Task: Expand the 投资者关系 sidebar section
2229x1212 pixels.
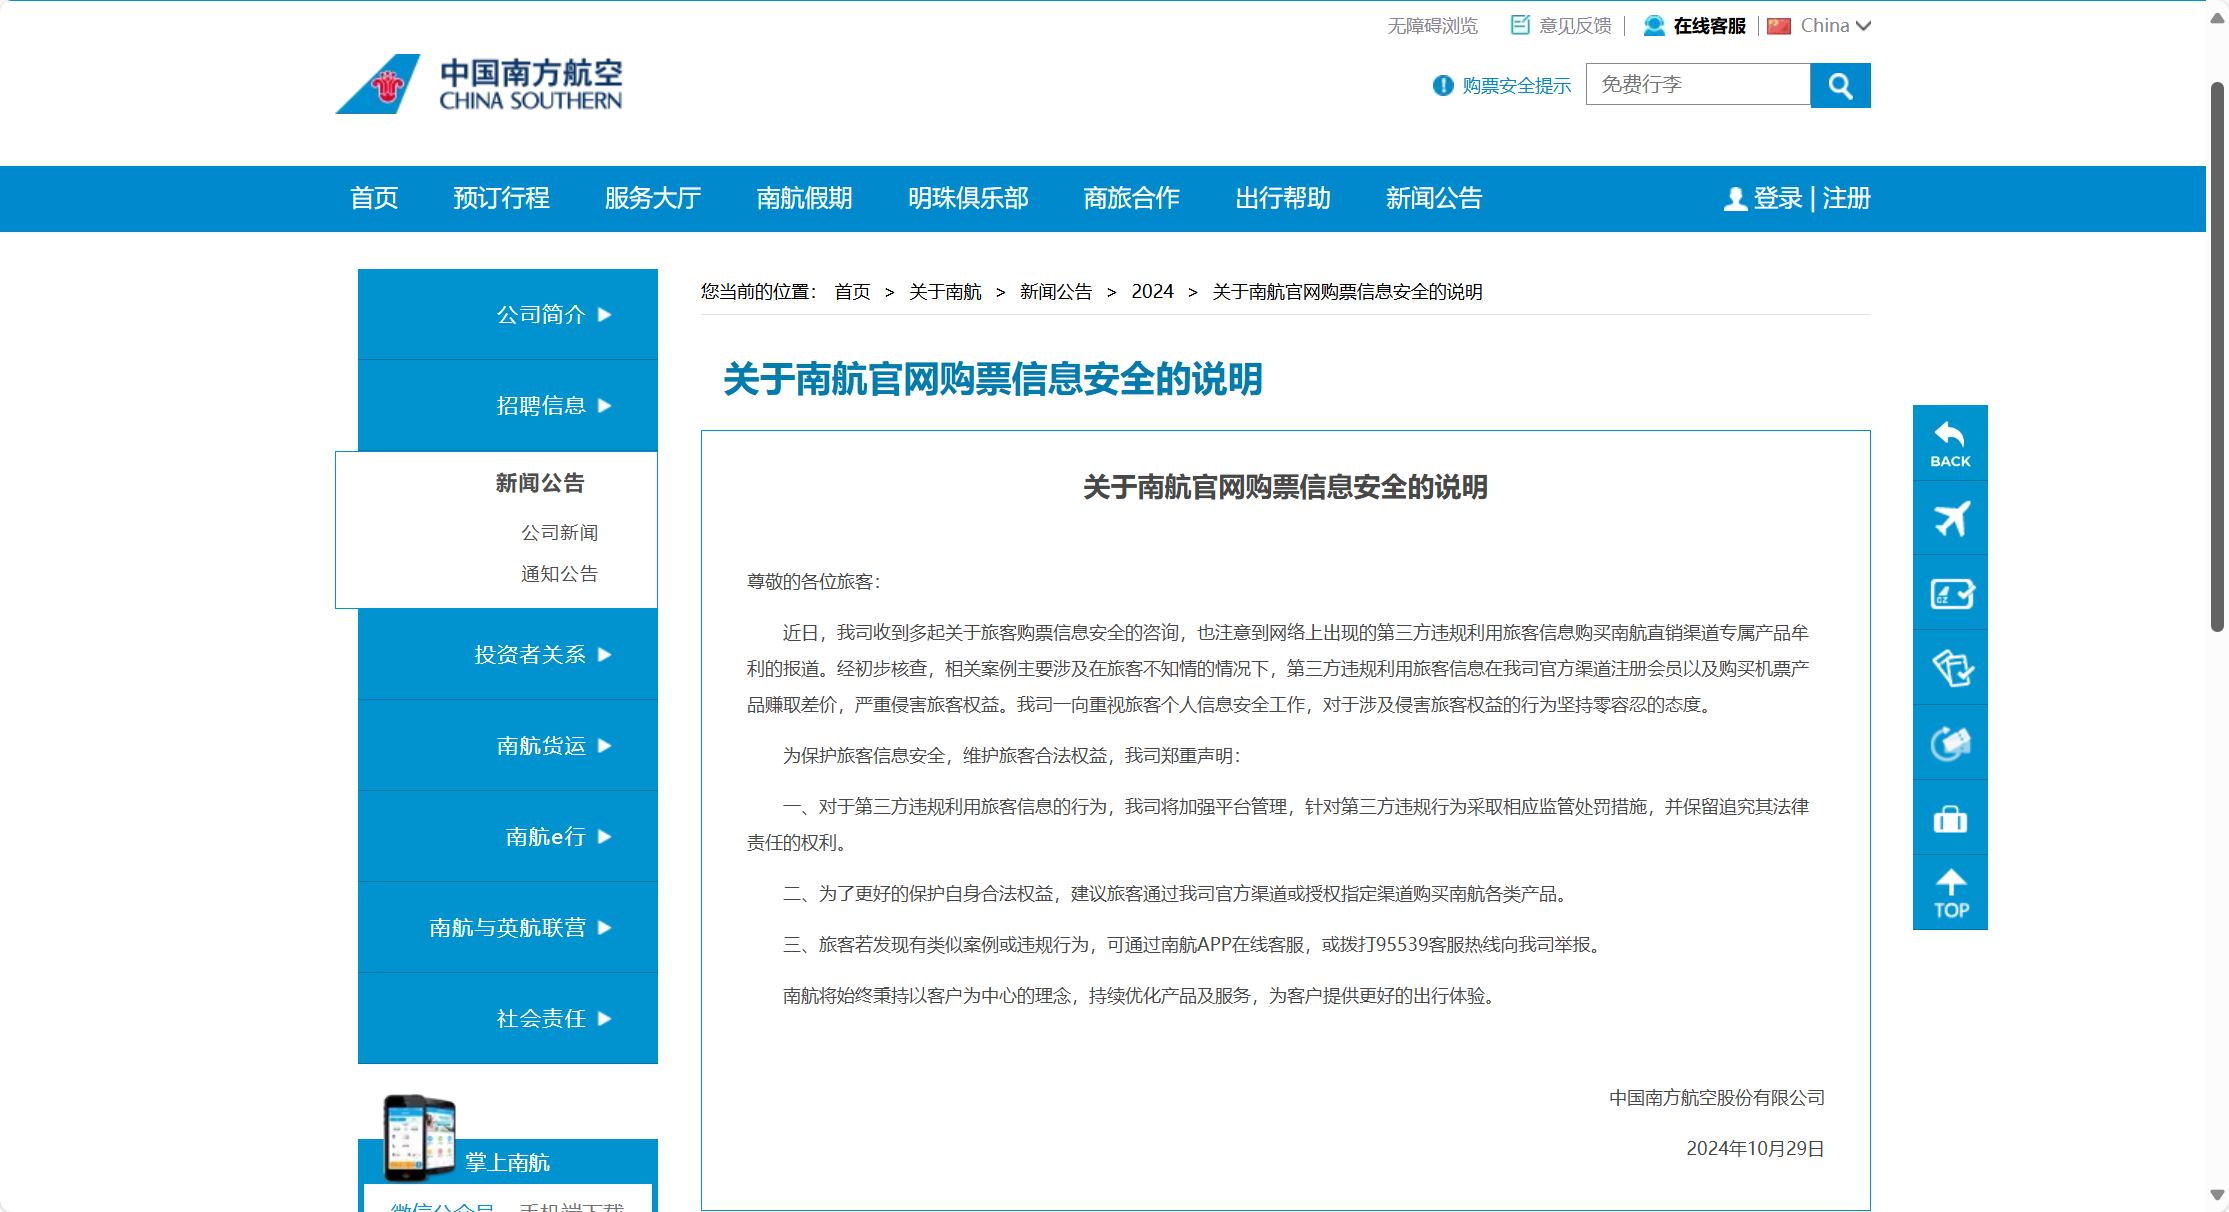Action: pos(542,655)
